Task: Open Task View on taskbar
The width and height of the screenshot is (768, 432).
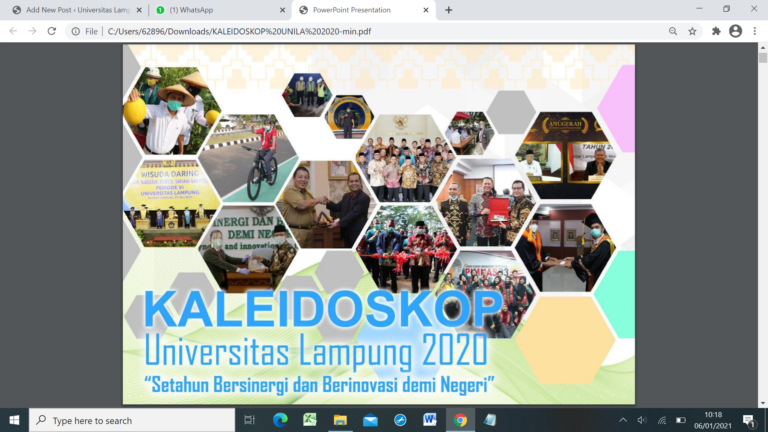Action: click(249, 420)
